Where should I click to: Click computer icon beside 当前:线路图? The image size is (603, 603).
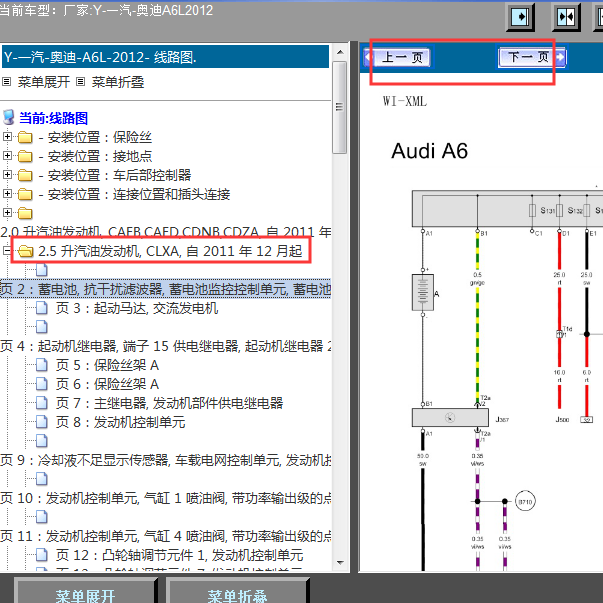pos(9,117)
